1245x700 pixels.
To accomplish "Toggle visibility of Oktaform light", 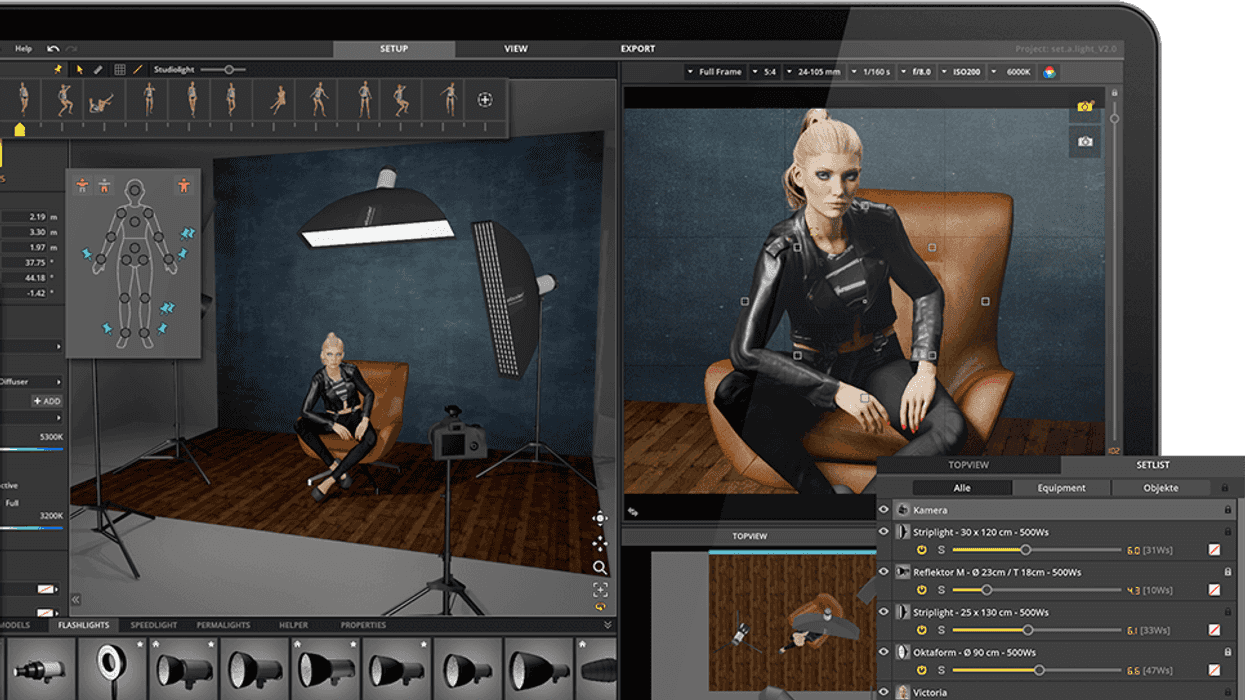I will point(884,652).
